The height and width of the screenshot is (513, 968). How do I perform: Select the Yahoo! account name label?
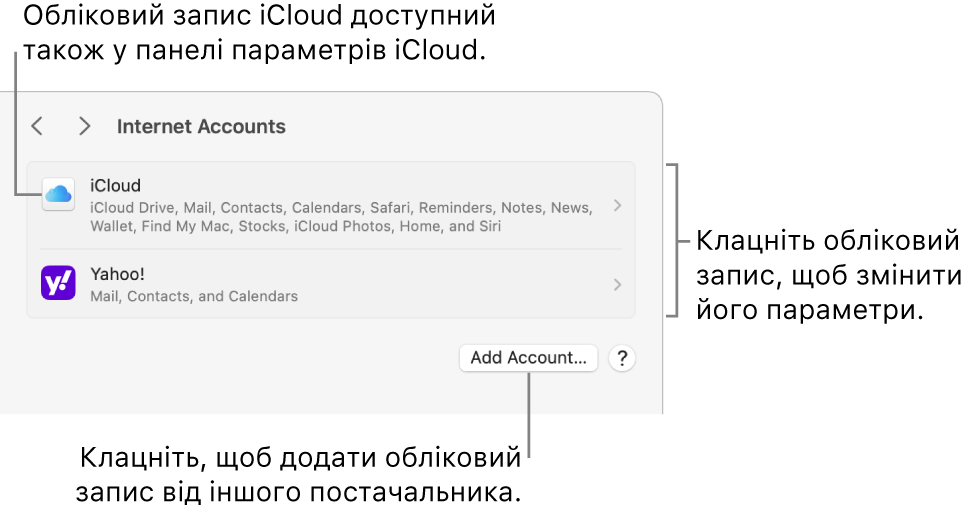pos(117,274)
